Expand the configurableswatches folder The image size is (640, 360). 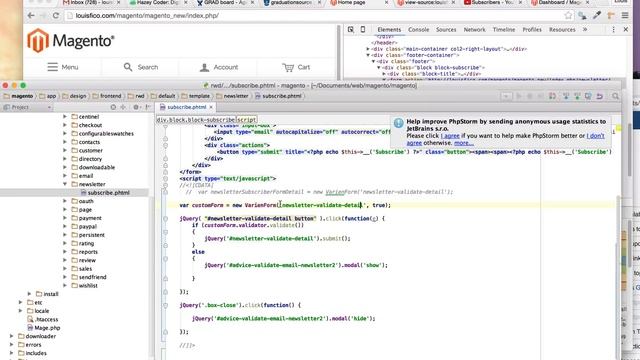click(65, 133)
